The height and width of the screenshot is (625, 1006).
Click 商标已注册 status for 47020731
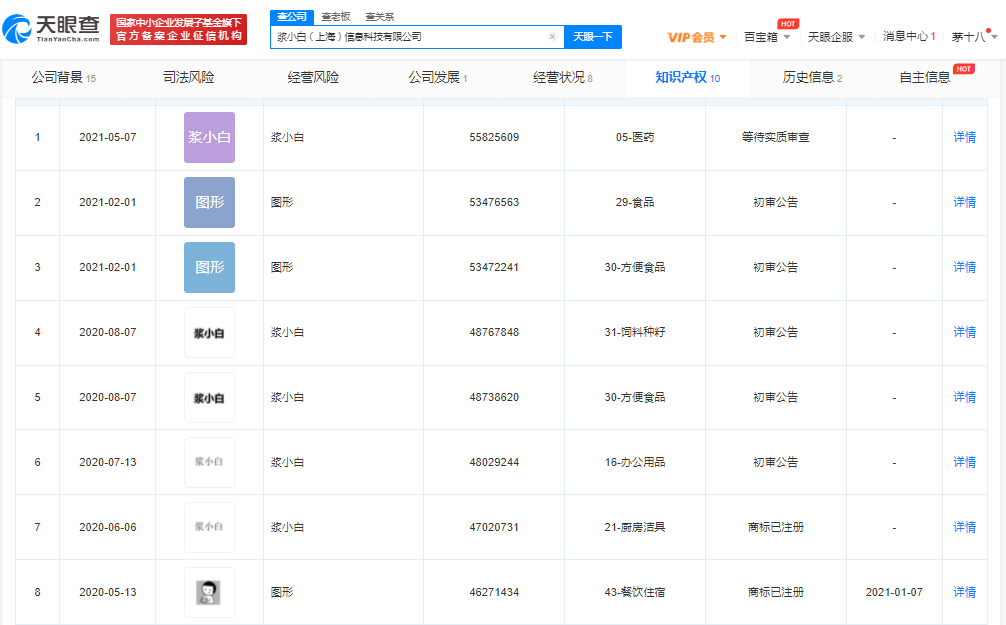pyautogui.click(x=776, y=527)
